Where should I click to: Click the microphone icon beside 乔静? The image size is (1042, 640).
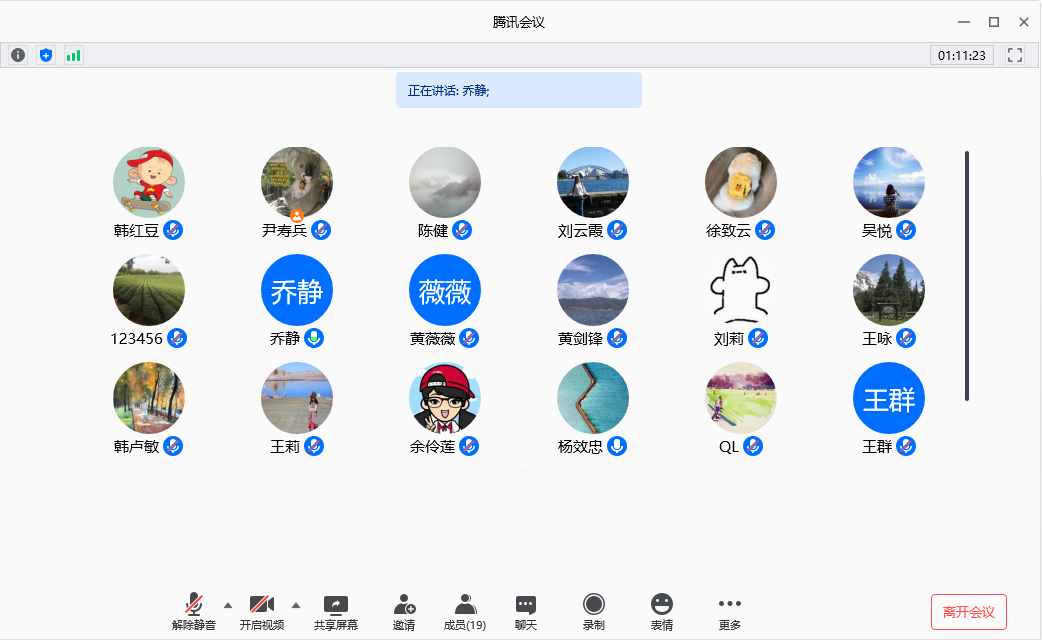coord(315,338)
